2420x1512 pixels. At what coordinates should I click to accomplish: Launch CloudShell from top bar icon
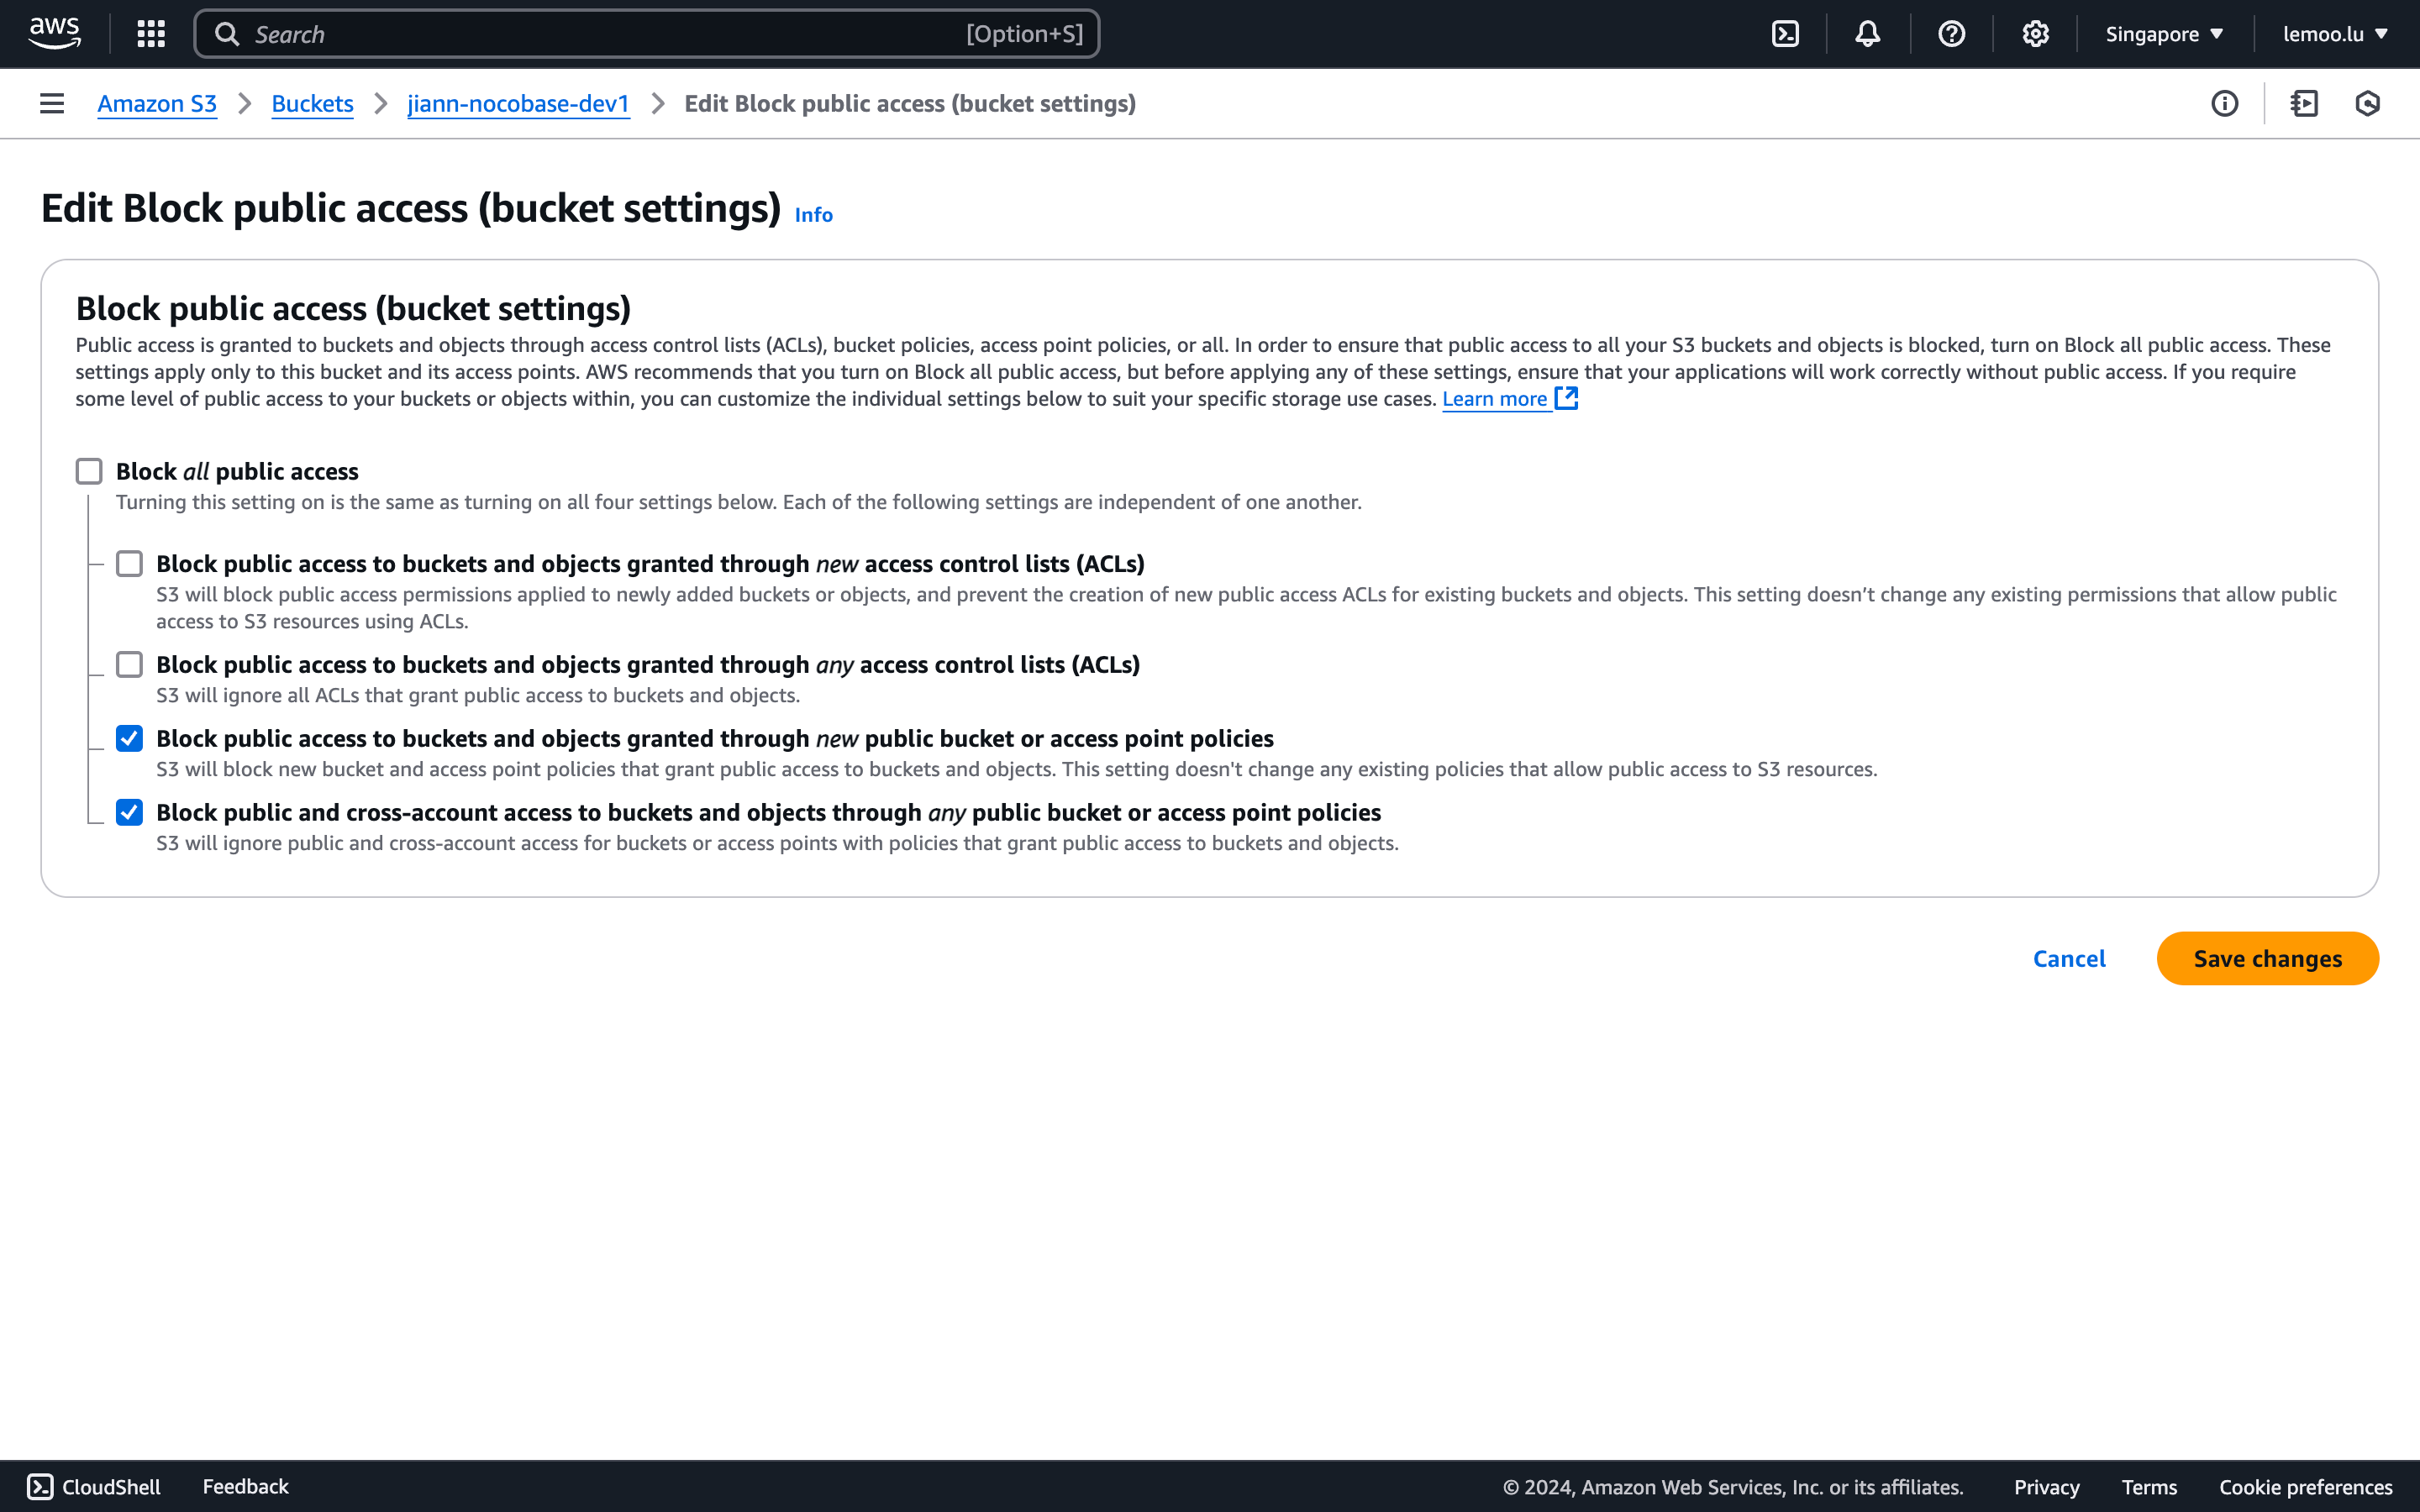click(x=1785, y=34)
